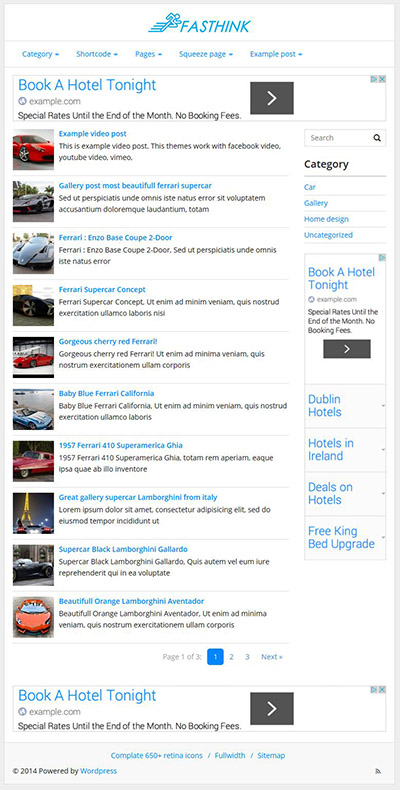Image resolution: width=400 pixels, height=790 pixels.
Task: Click 'Book A Hotel Tonight' in bottom banner
Action: [87, 695]
